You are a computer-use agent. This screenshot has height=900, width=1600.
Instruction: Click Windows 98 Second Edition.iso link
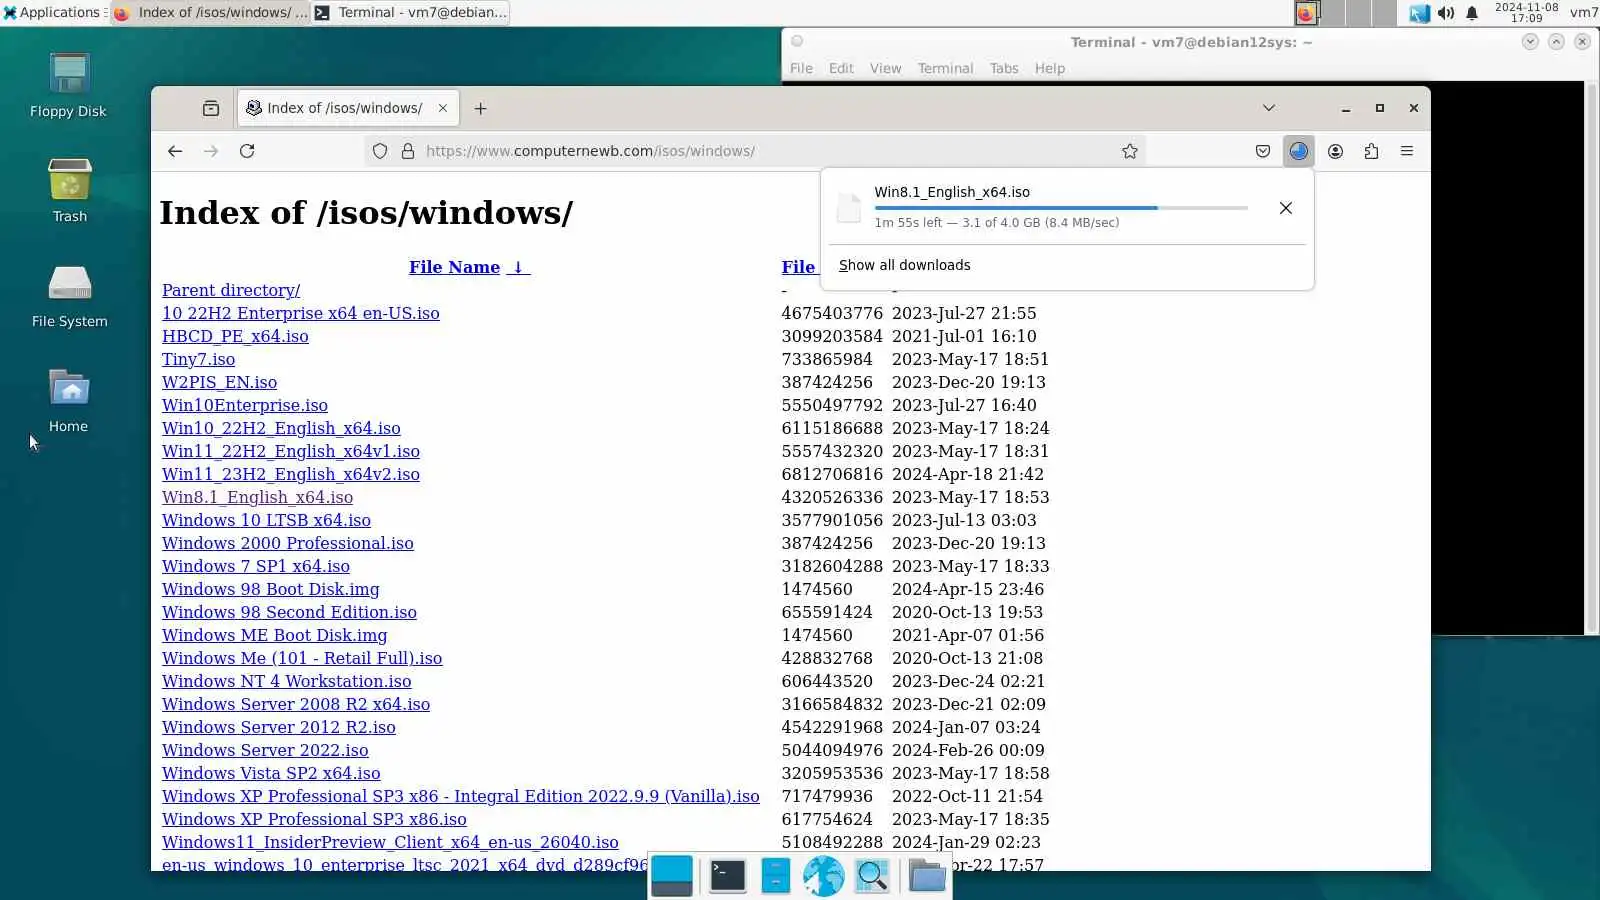[x=289, y=612]
